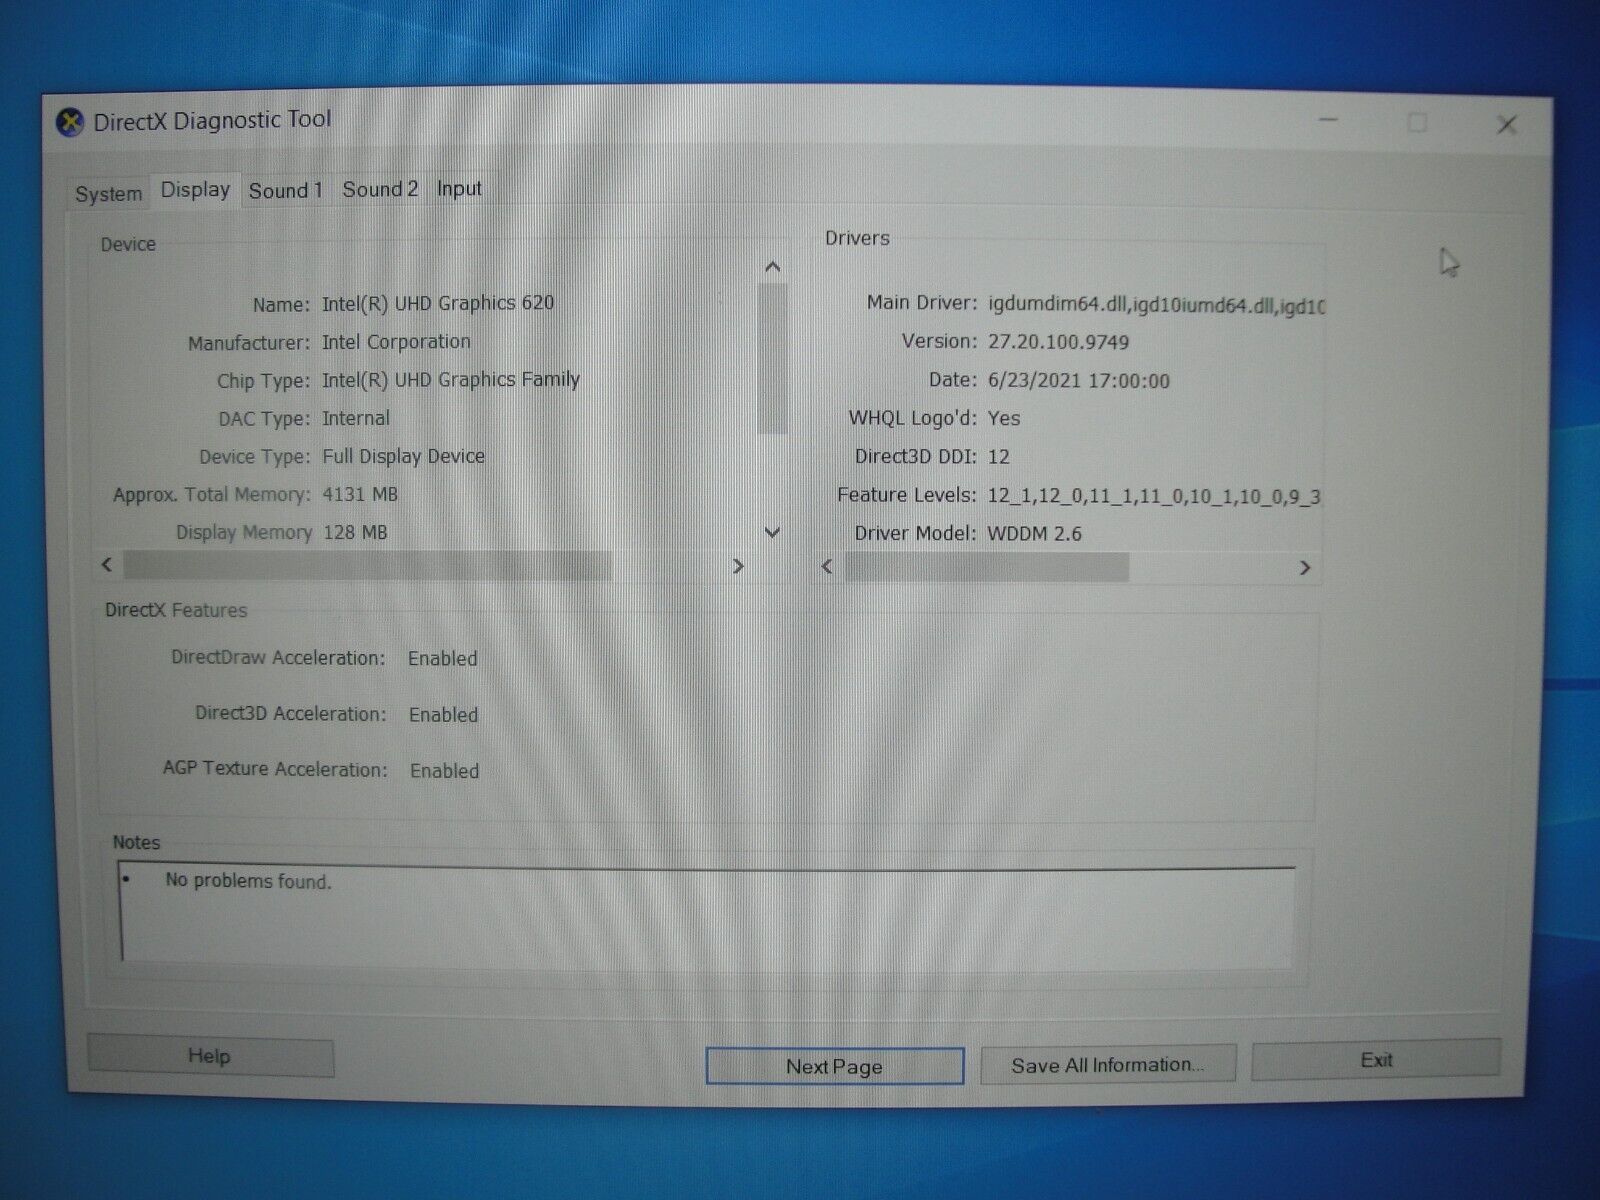Click Direct3D DDI value '12'
Image resolution: width=1600 pixels, height=1200 pixels.
(998, 457)
